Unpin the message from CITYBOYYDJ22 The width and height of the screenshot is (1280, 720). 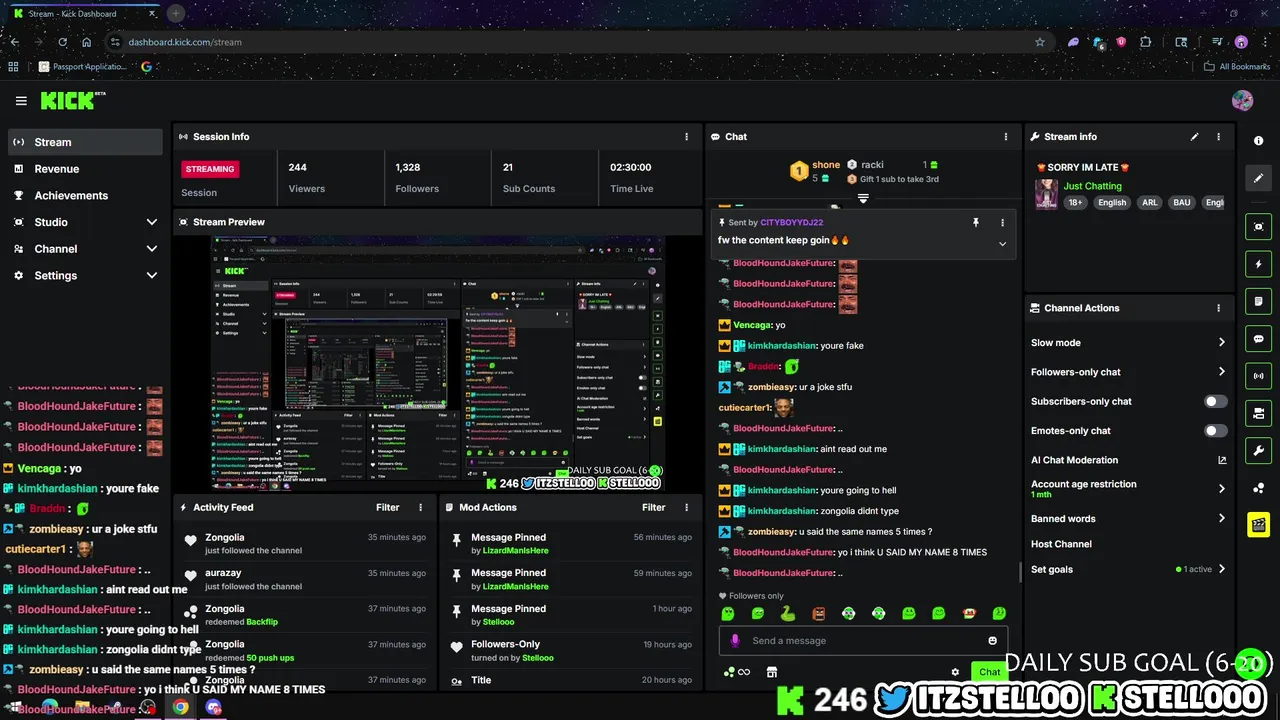coord(976,223)
